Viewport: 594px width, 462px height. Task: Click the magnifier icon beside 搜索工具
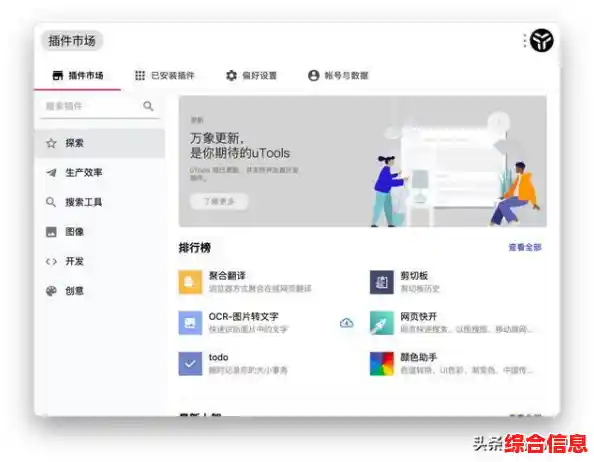coord(51,202)
